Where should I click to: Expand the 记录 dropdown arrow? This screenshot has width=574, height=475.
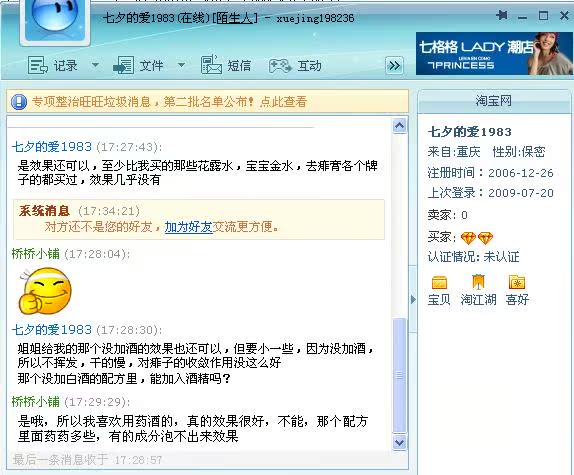[x=95, y=65]
